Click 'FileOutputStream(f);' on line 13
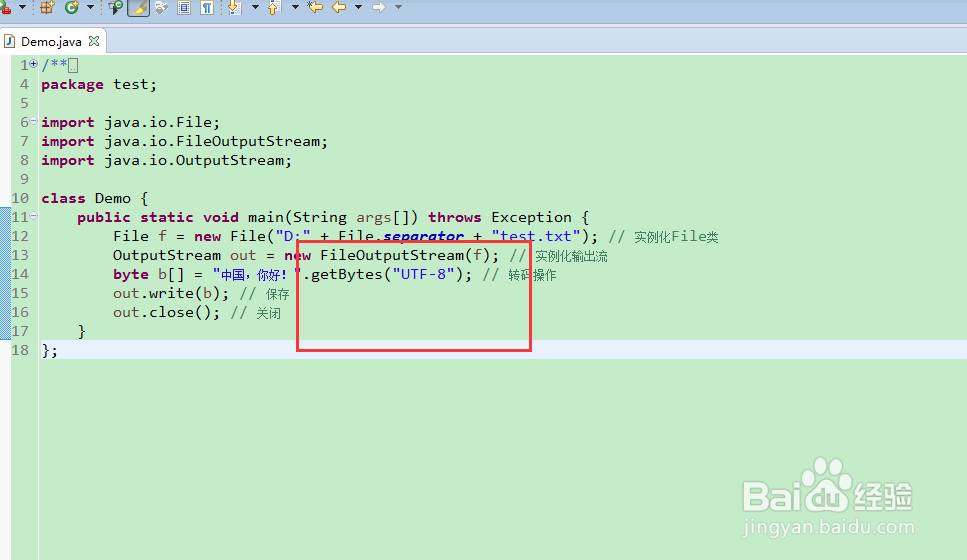Image resolution: width=967 pixels, height=560 pixels. [409, 255]
